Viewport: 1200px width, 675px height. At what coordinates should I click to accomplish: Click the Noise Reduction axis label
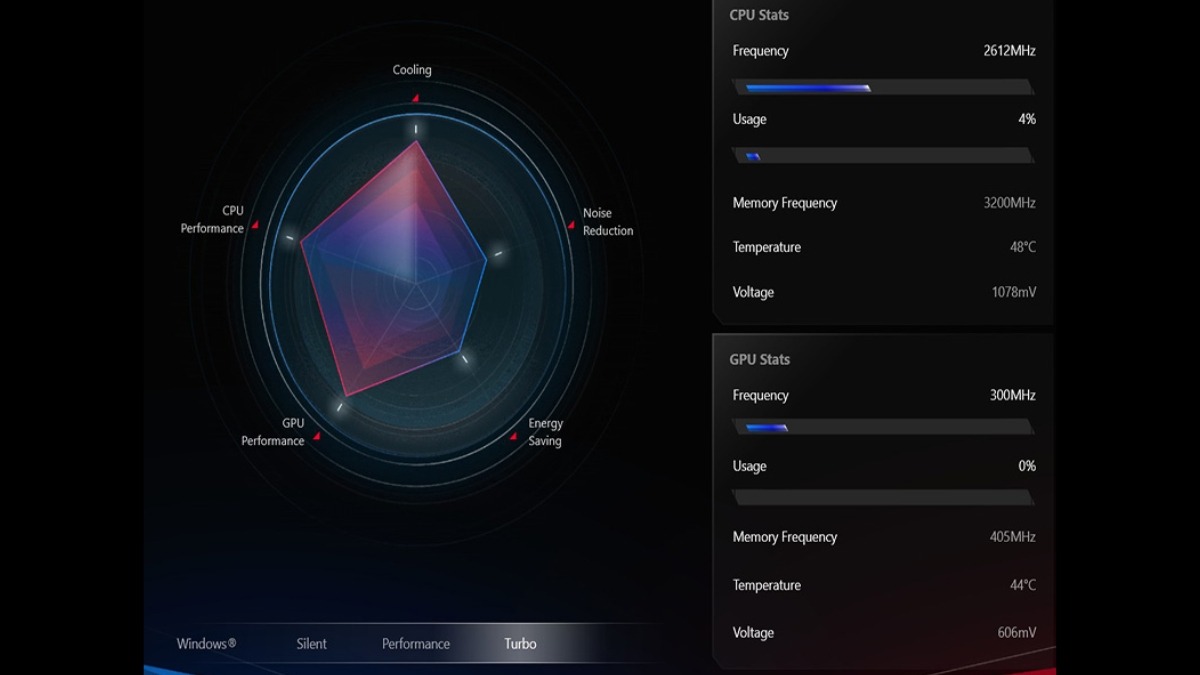pyautogui.click(x=608, y=222)
